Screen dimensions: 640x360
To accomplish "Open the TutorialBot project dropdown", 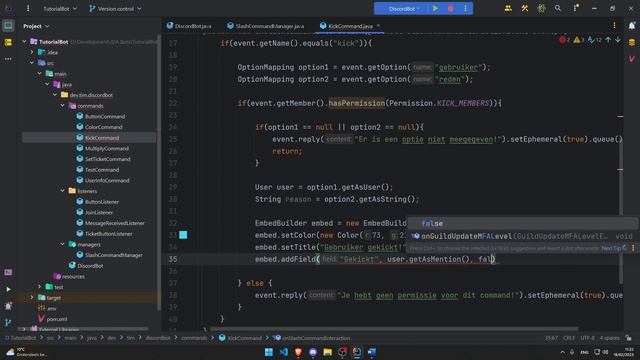I will click(x=60, y=9).
